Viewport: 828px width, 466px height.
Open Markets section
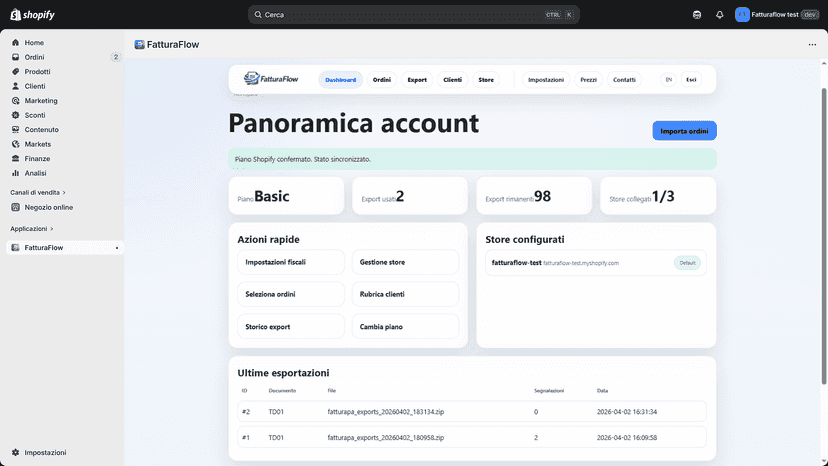pos(37,144)
